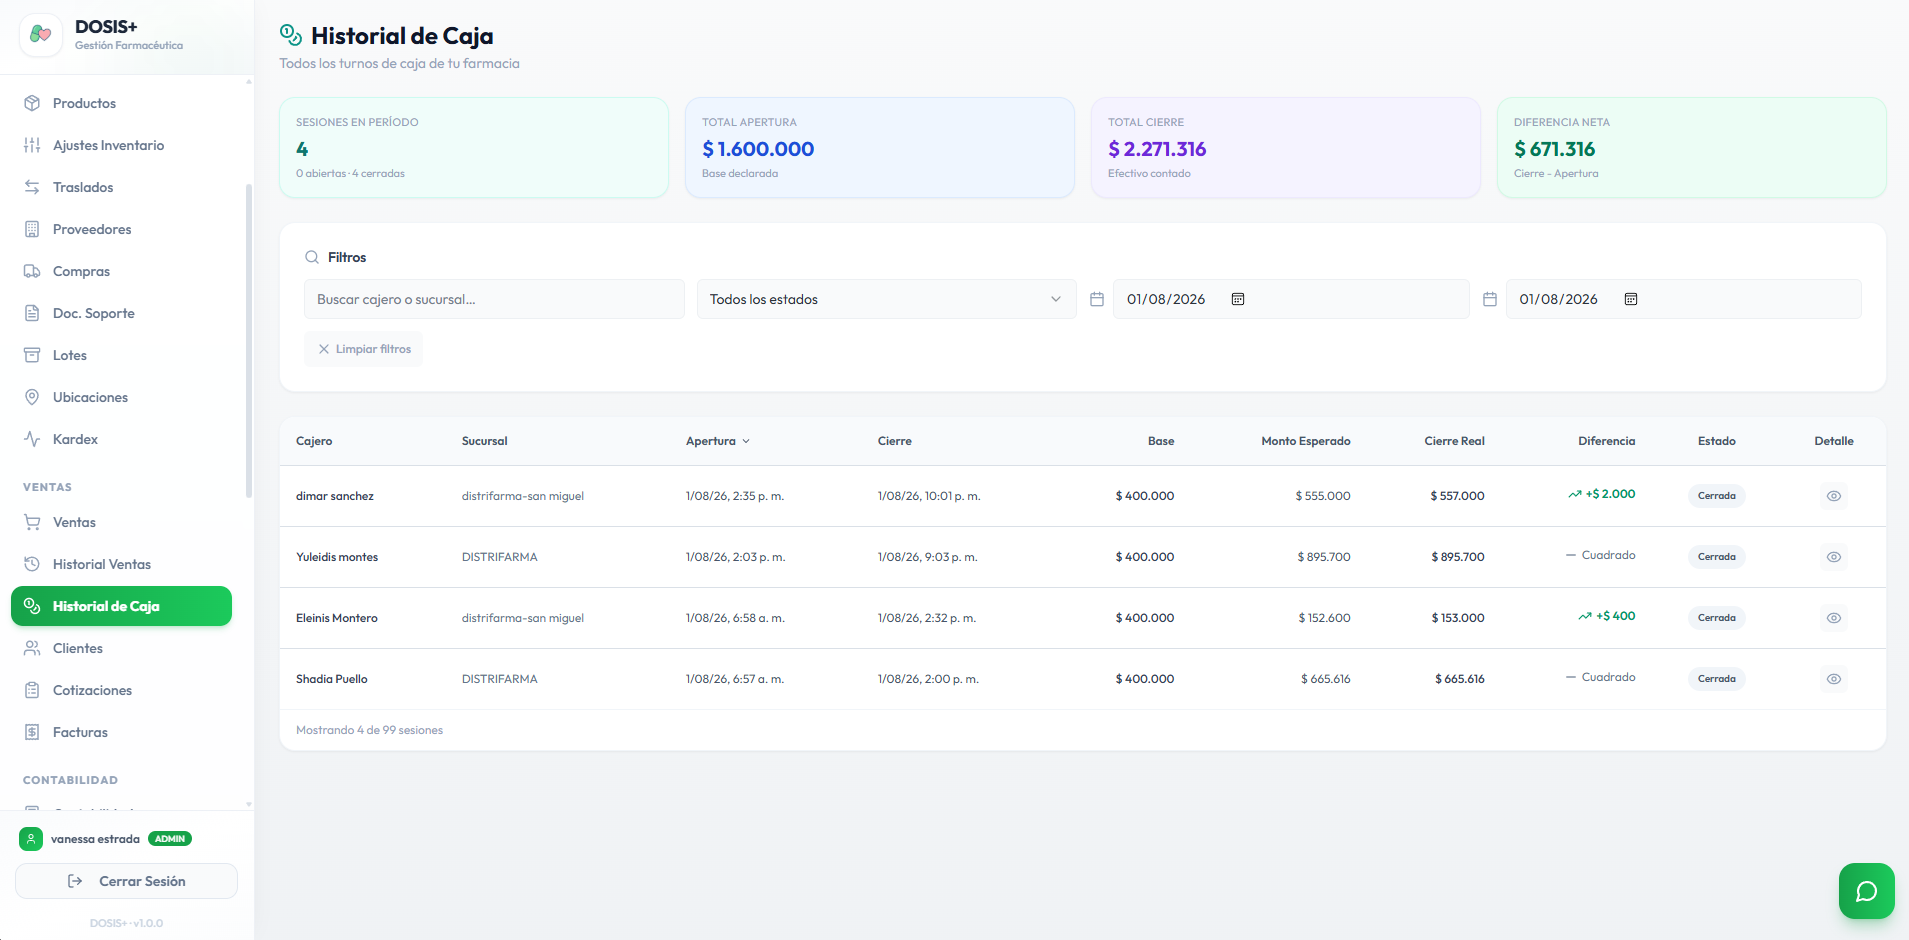Open the chat support bubble icon

coord(1866,891)
